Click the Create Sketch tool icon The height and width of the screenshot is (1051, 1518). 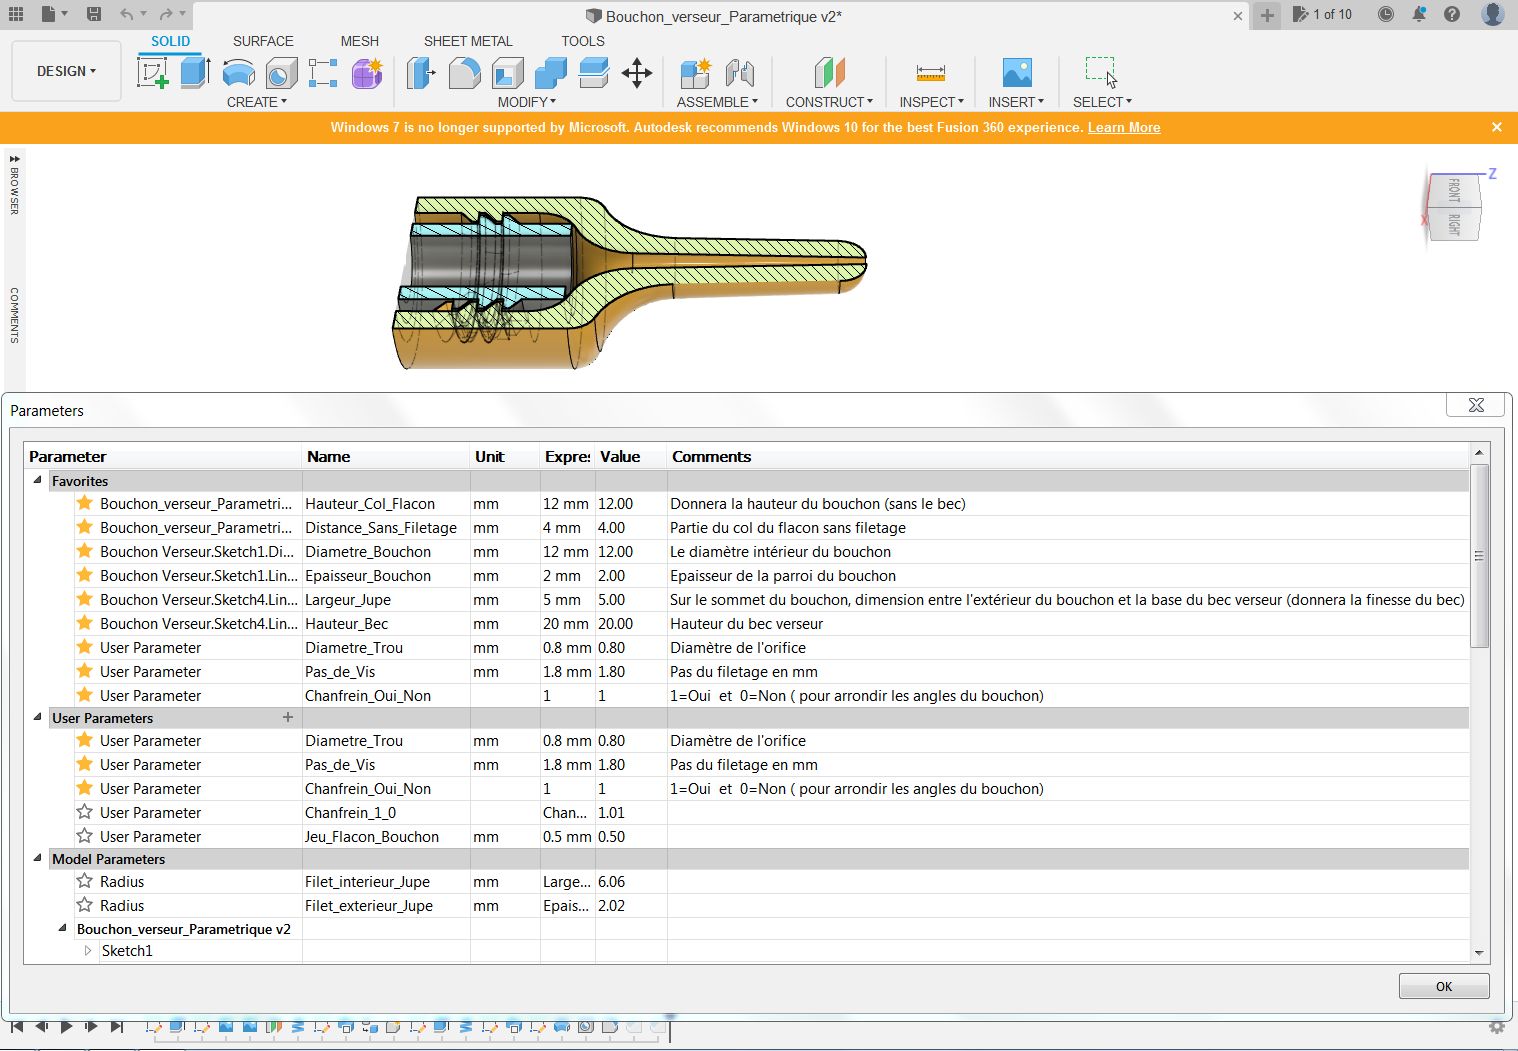click(153, 73)
